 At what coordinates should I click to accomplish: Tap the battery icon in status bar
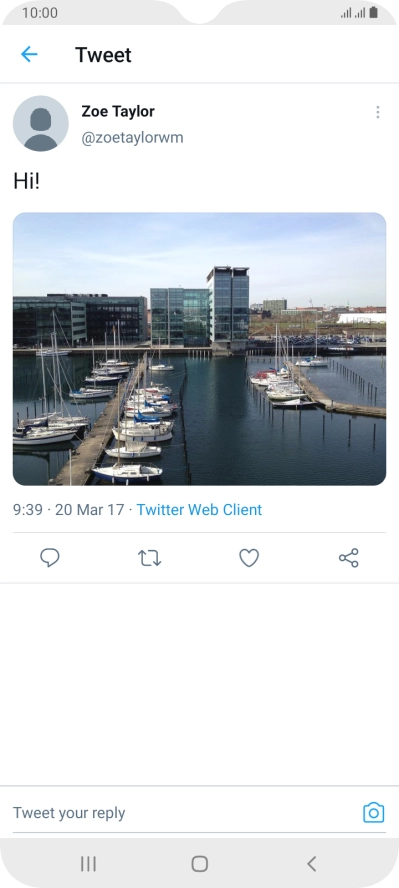pos(373,12)
